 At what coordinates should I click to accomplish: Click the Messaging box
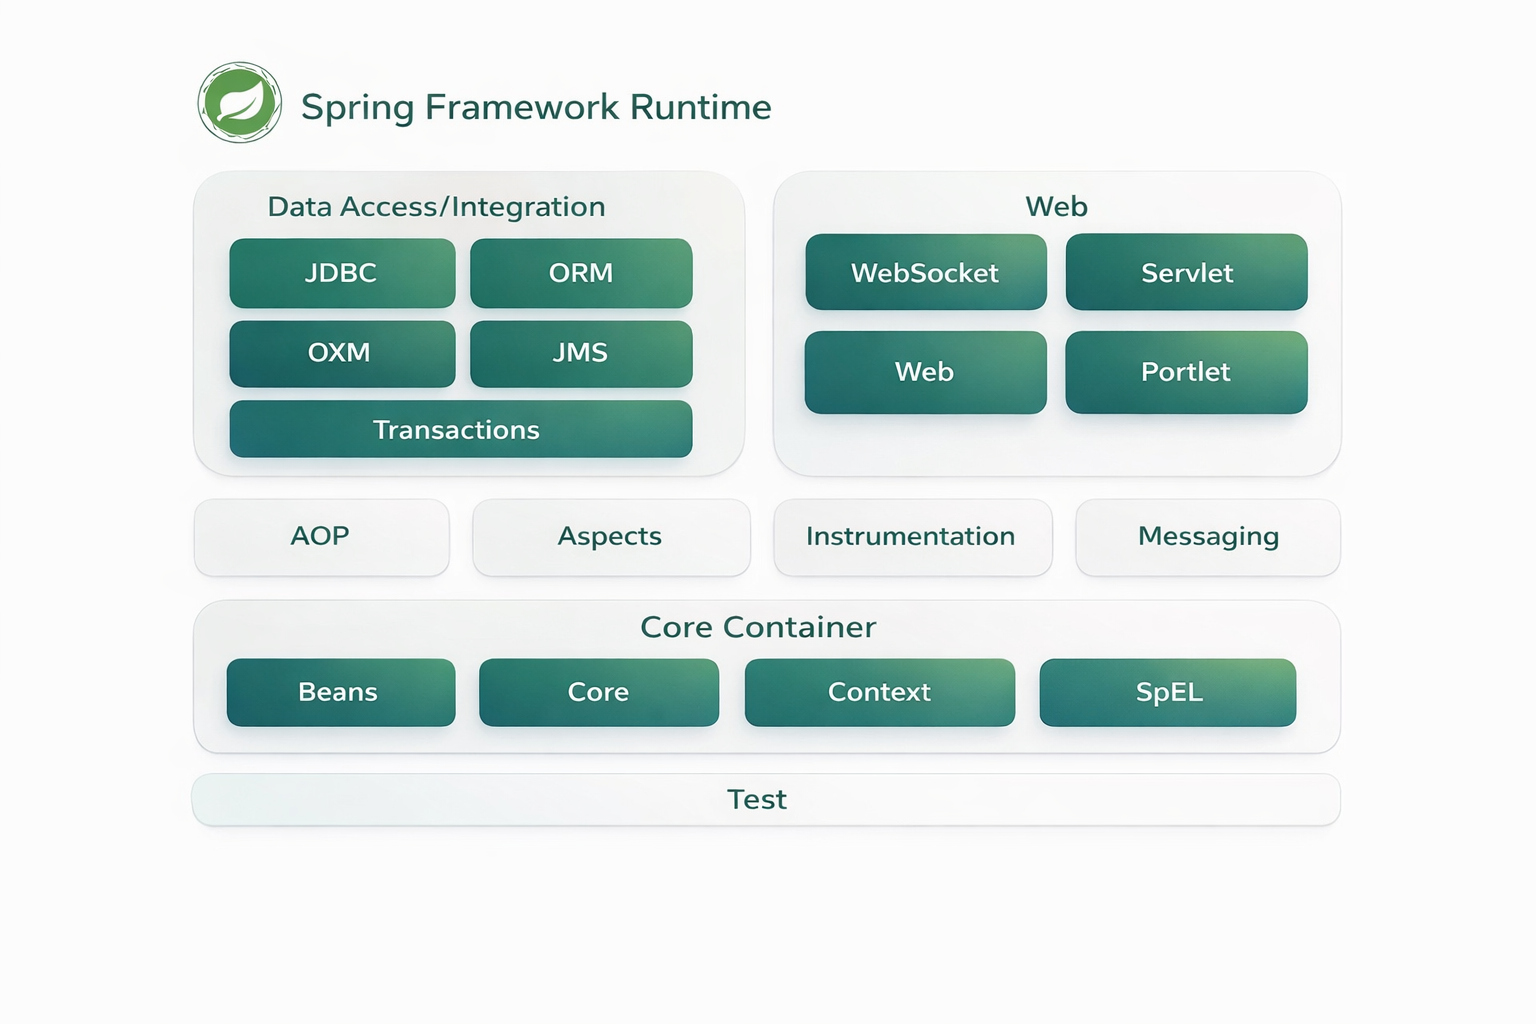pyautogui.click(x=1208, y=537)
